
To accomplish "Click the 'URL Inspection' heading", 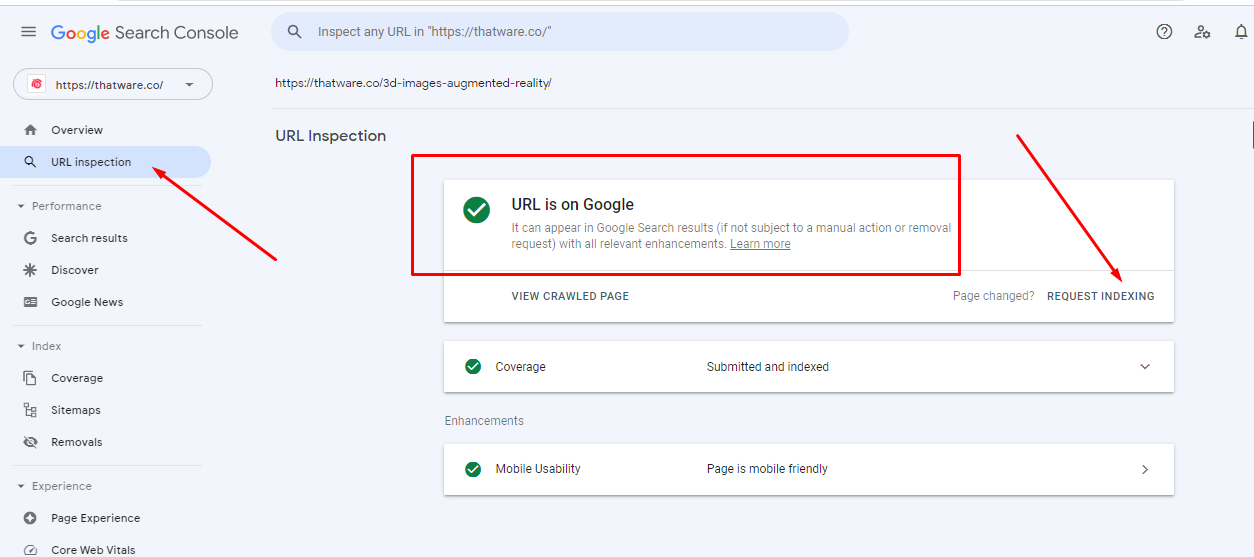I will [331, 136].
